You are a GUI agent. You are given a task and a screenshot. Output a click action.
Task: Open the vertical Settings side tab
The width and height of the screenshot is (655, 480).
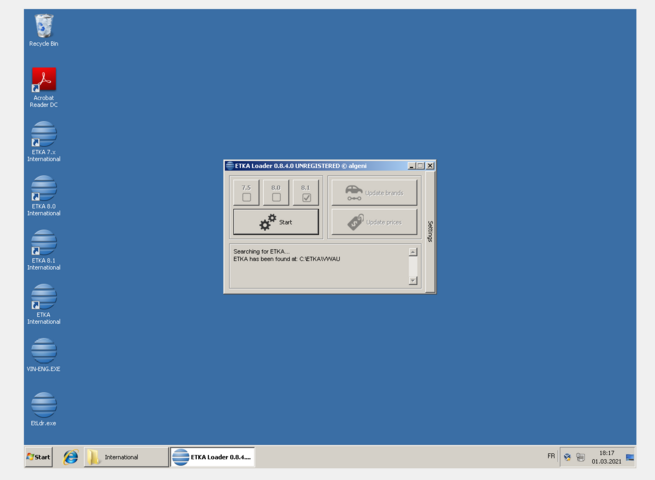pos(430,231)
